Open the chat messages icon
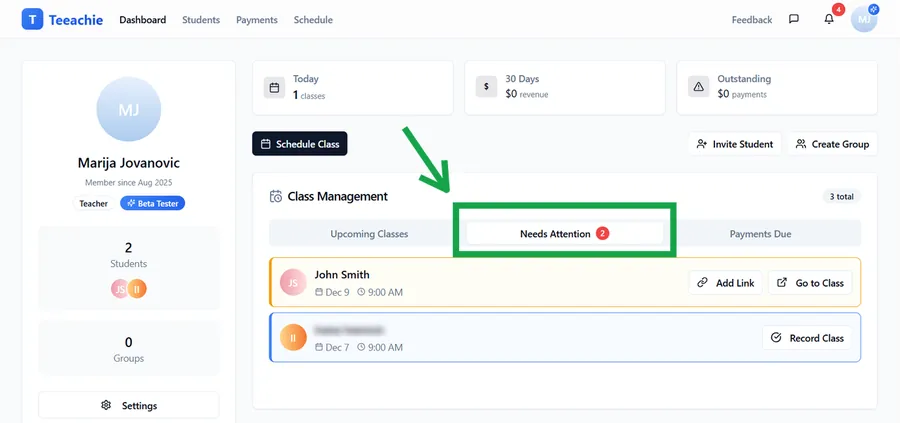 pos(794,19)
